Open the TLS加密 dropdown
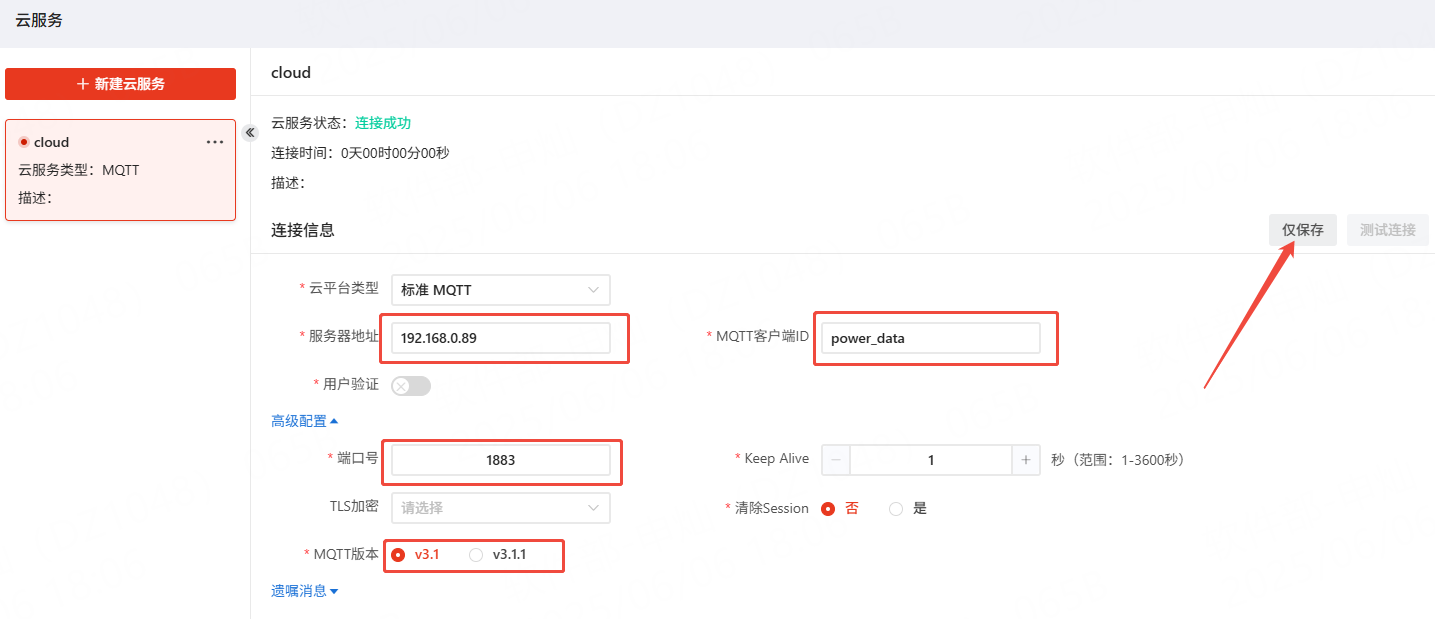Viewport: 1435px width, 619px height. 500,508
